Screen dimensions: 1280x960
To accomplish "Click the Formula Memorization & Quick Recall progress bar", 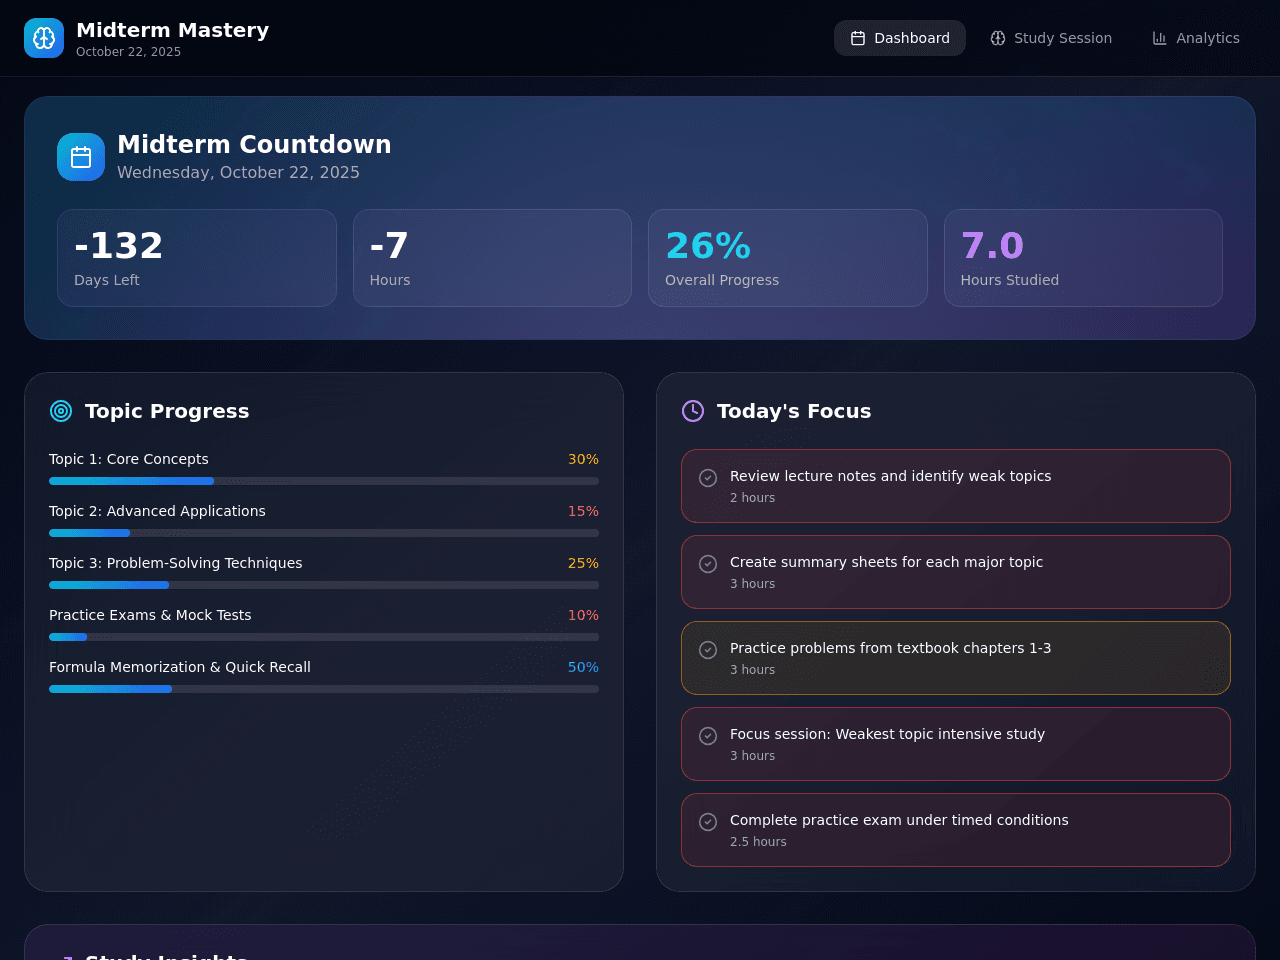I will click(x=324, y=689).
